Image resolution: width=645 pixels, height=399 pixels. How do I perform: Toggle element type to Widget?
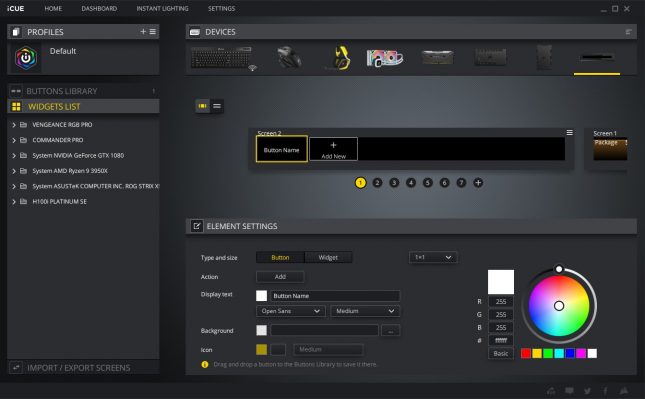[x=328, y=257]
